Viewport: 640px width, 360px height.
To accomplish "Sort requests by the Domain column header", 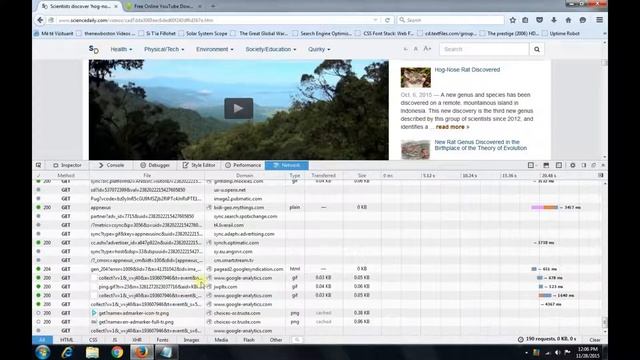I will 244,176.
